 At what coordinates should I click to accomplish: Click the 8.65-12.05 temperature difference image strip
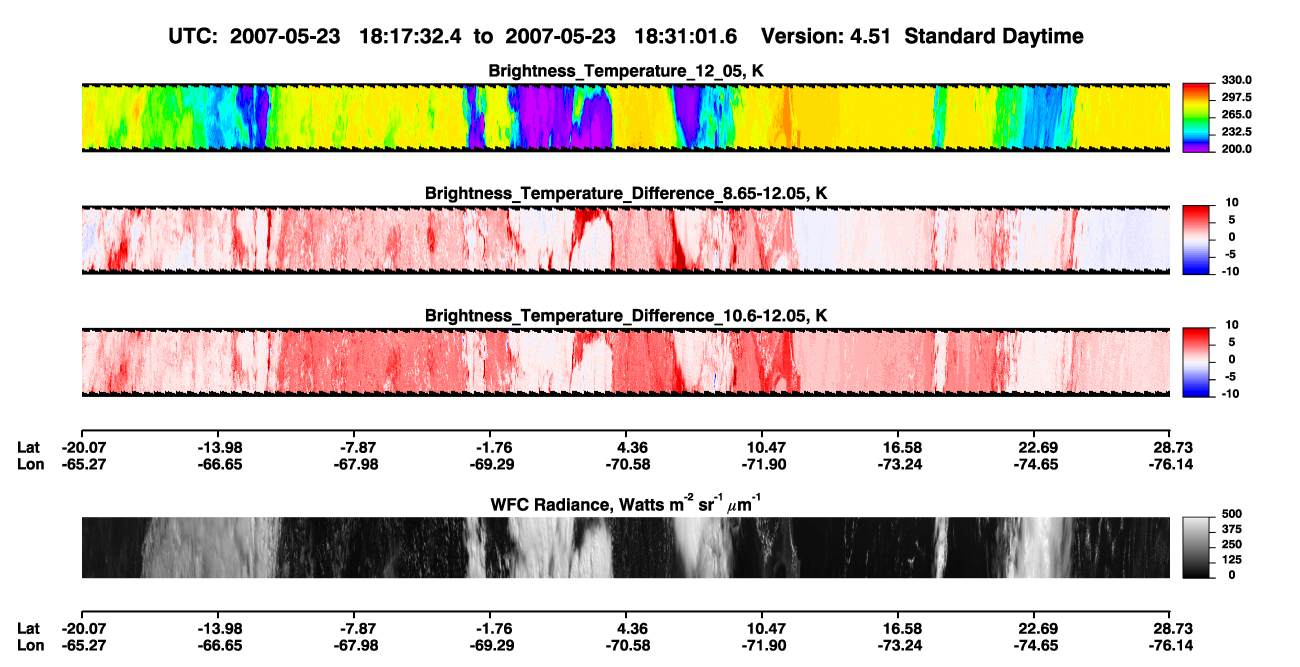click(625, 240)
